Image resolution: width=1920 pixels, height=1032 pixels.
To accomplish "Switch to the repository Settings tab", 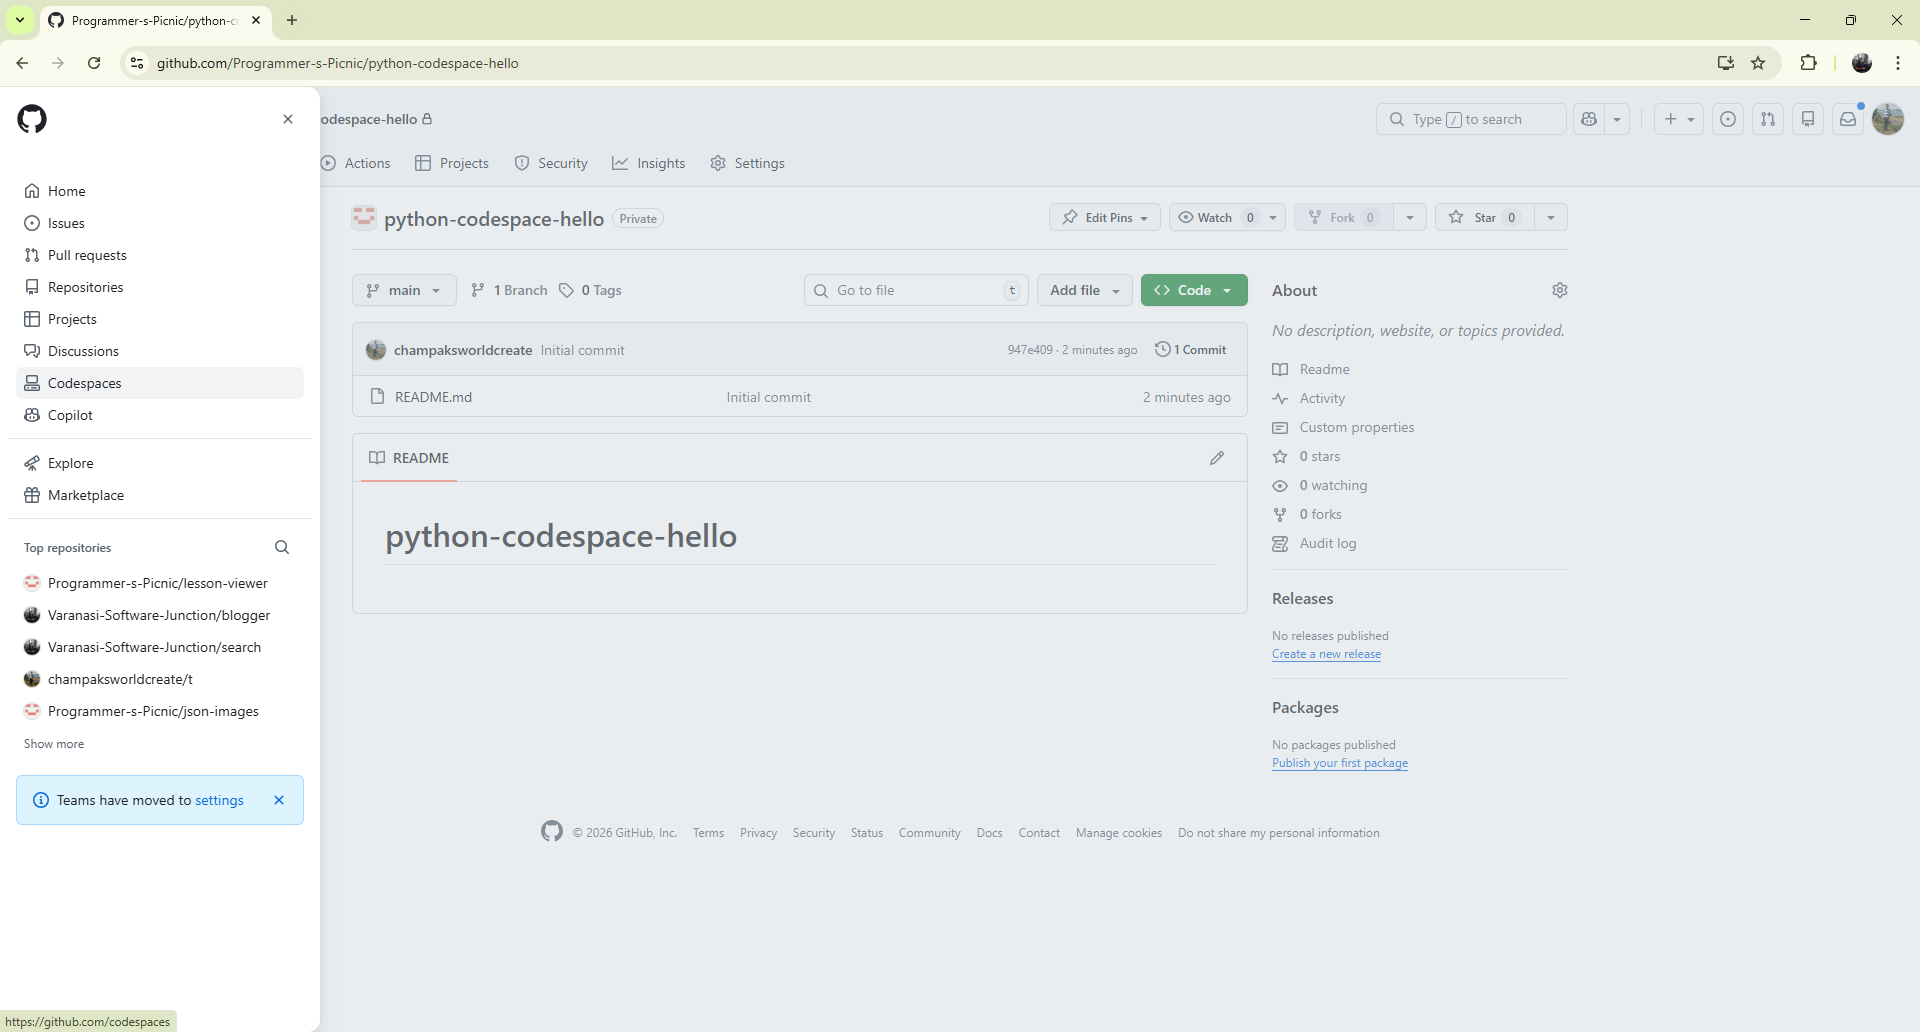I will click(x=748, y=163).
